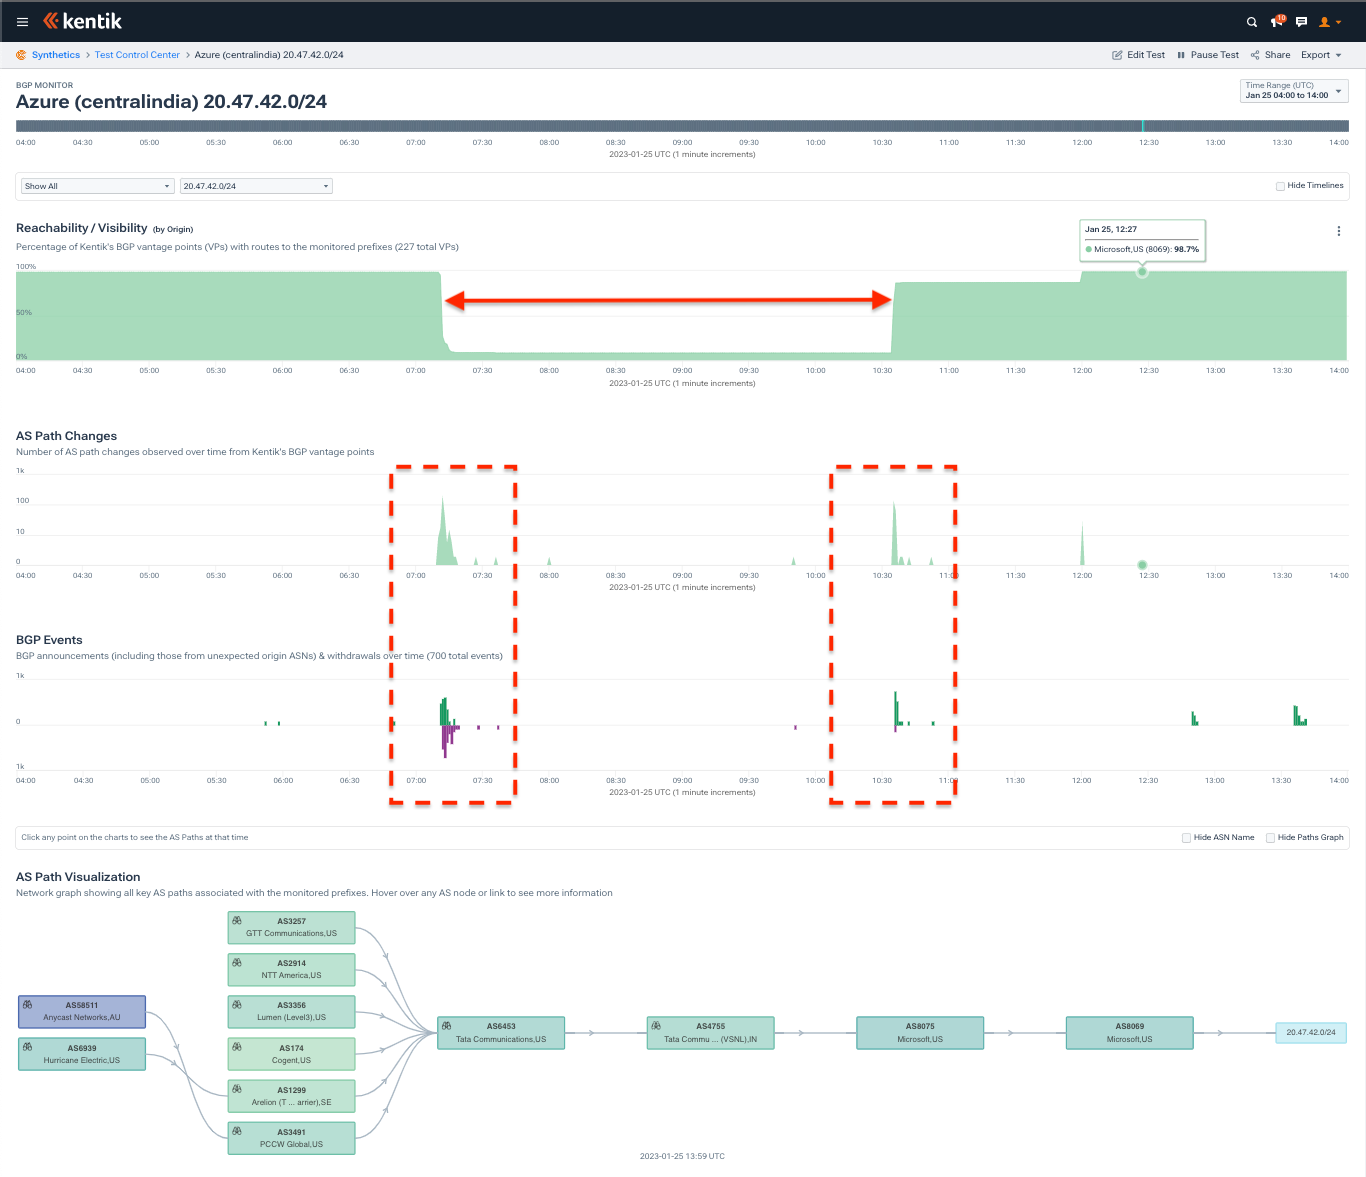
Task: Share this BGP monitor
Action: (1270, 55)
